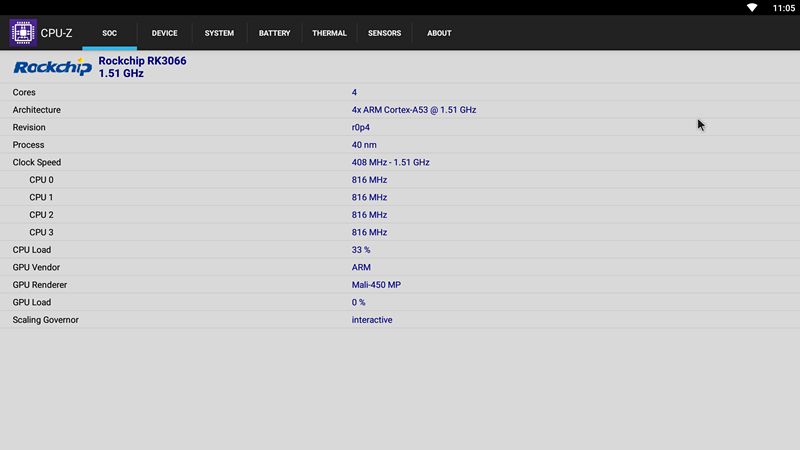This screenshot has width=800, height=450.
Task: Go to the SENSORS tab
Action: 384,33
